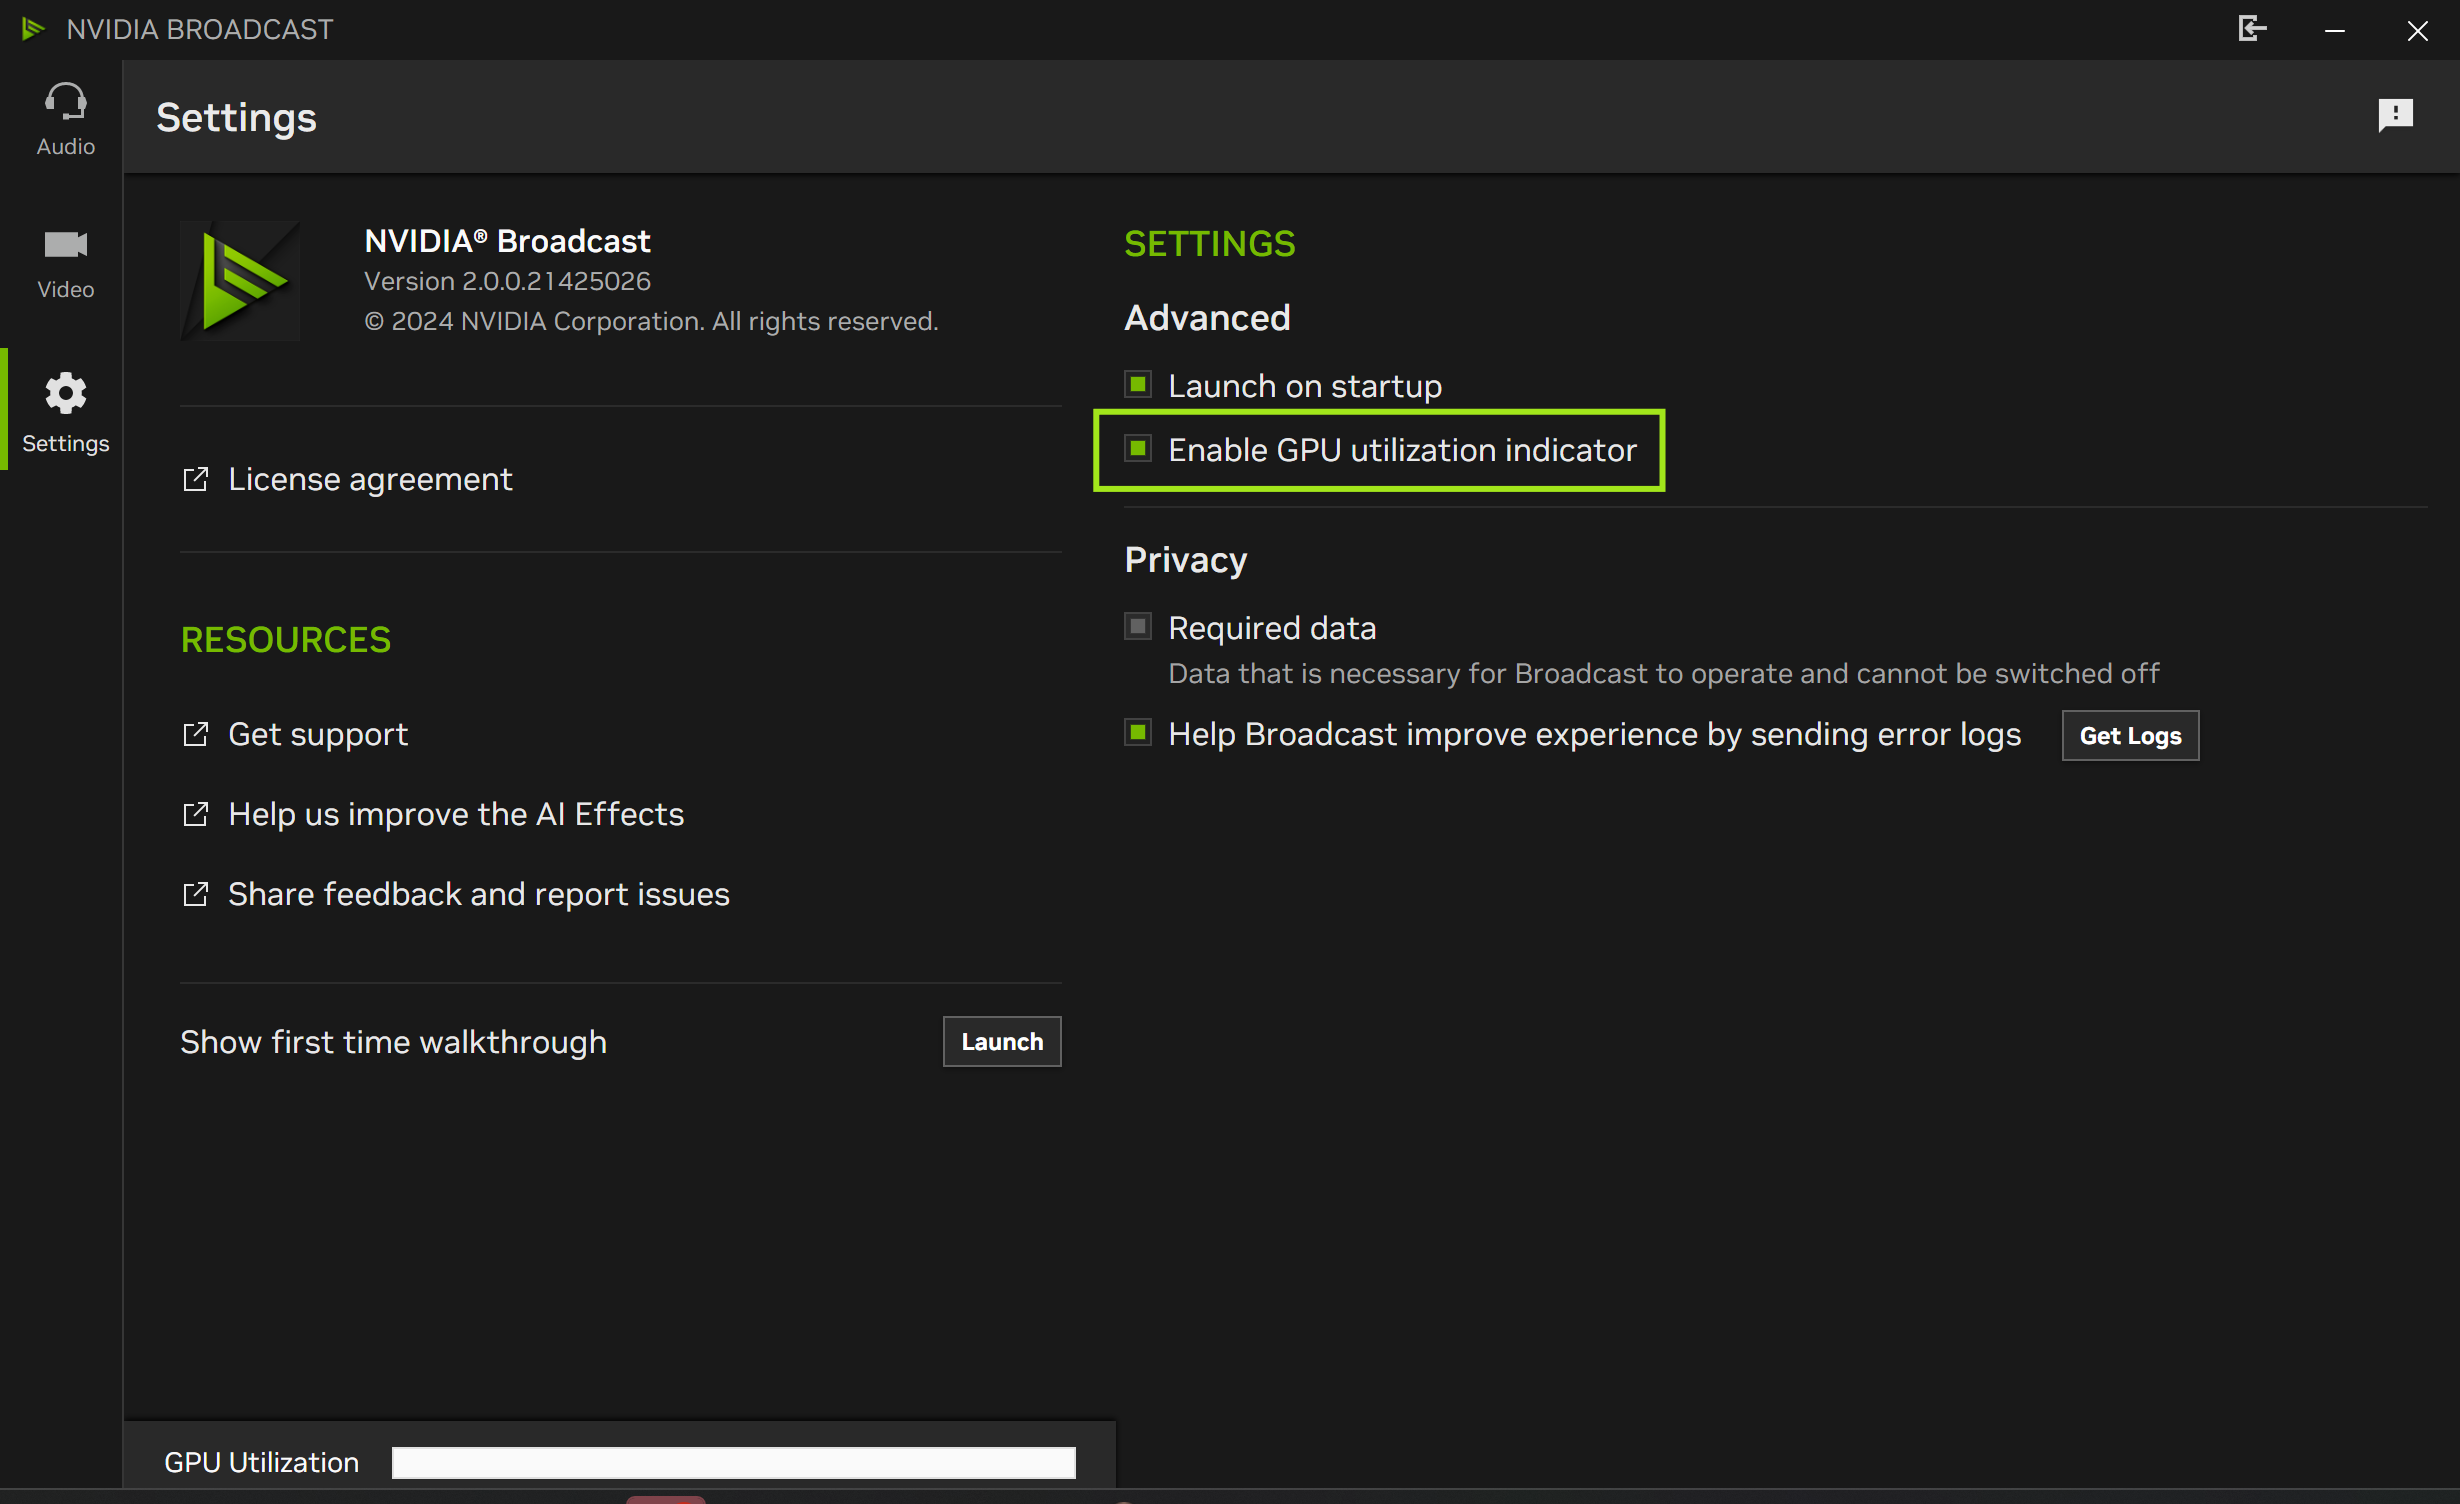Launch the first time walkthrough
2460x1504 pixels.
coord(1001,1042)
